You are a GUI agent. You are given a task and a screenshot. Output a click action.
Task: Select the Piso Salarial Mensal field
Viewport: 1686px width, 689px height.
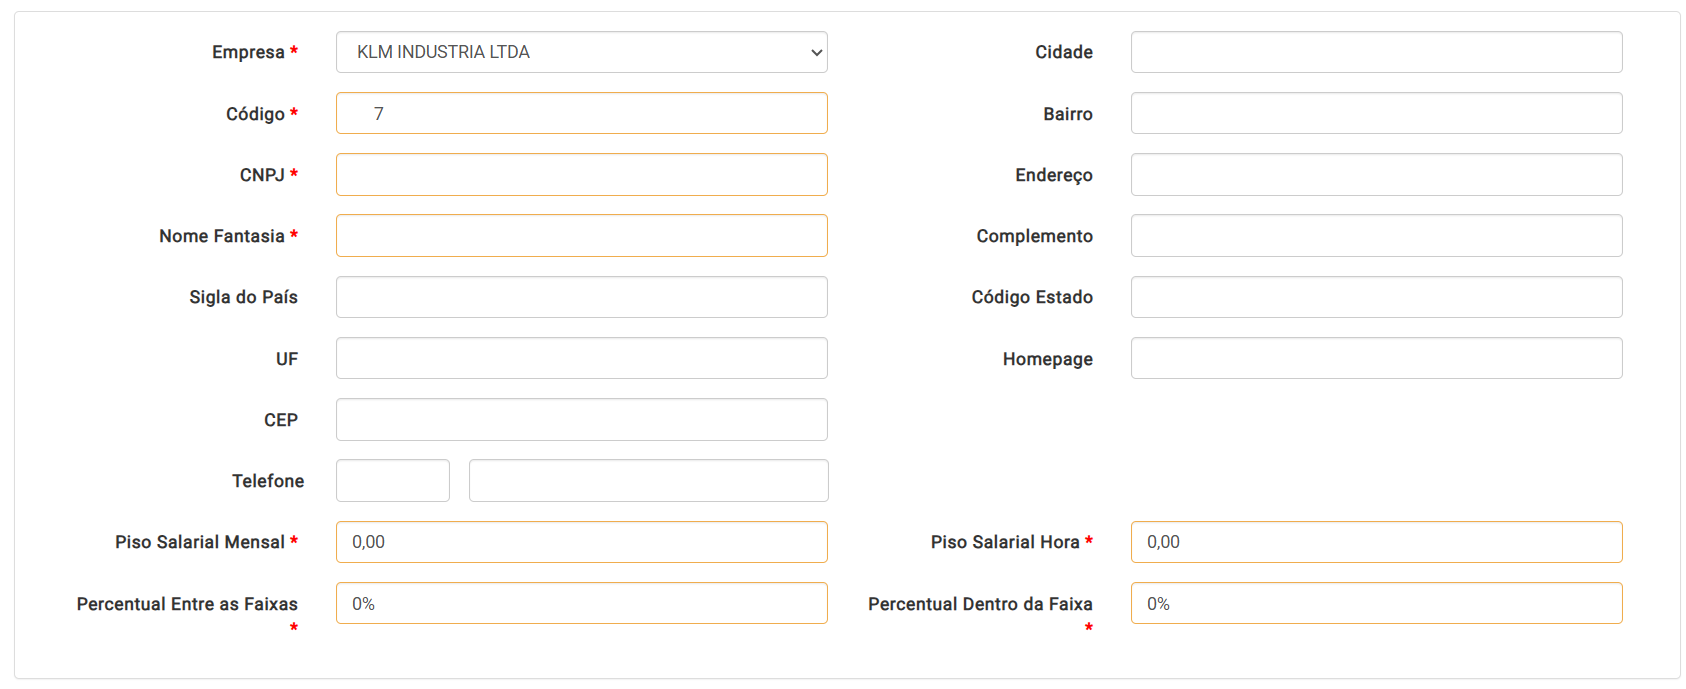[x=580, y=542]
